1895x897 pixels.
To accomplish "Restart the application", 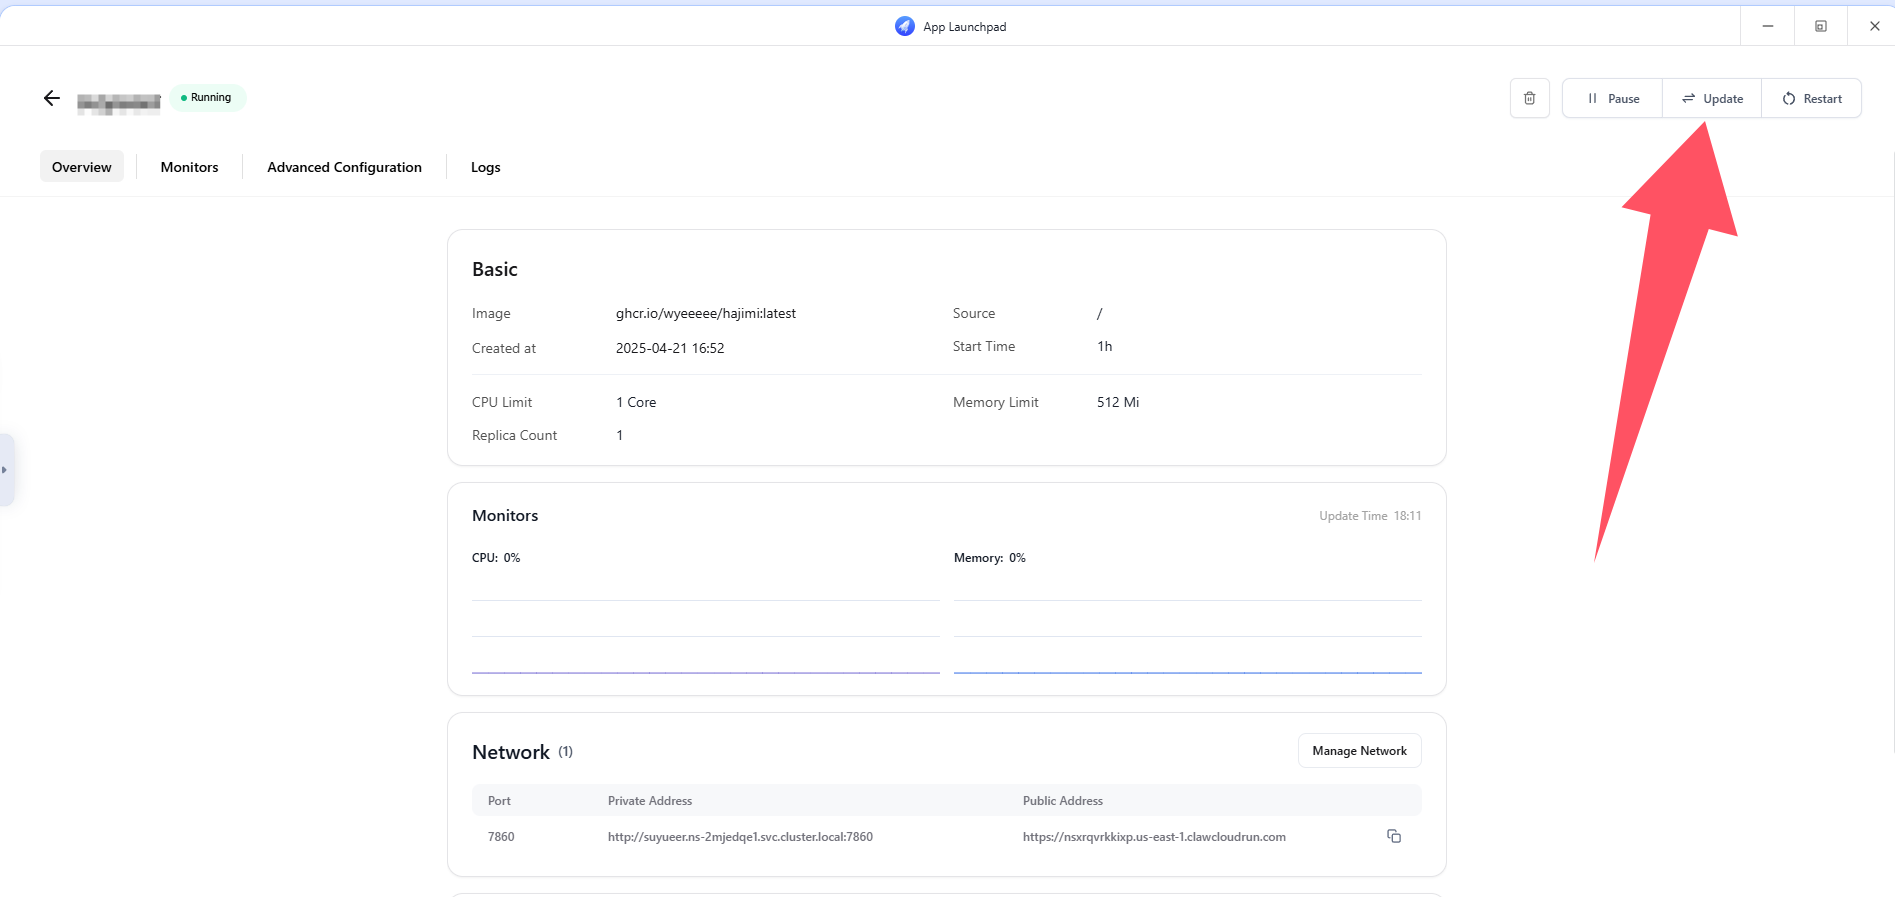I will pos(1811,98).
